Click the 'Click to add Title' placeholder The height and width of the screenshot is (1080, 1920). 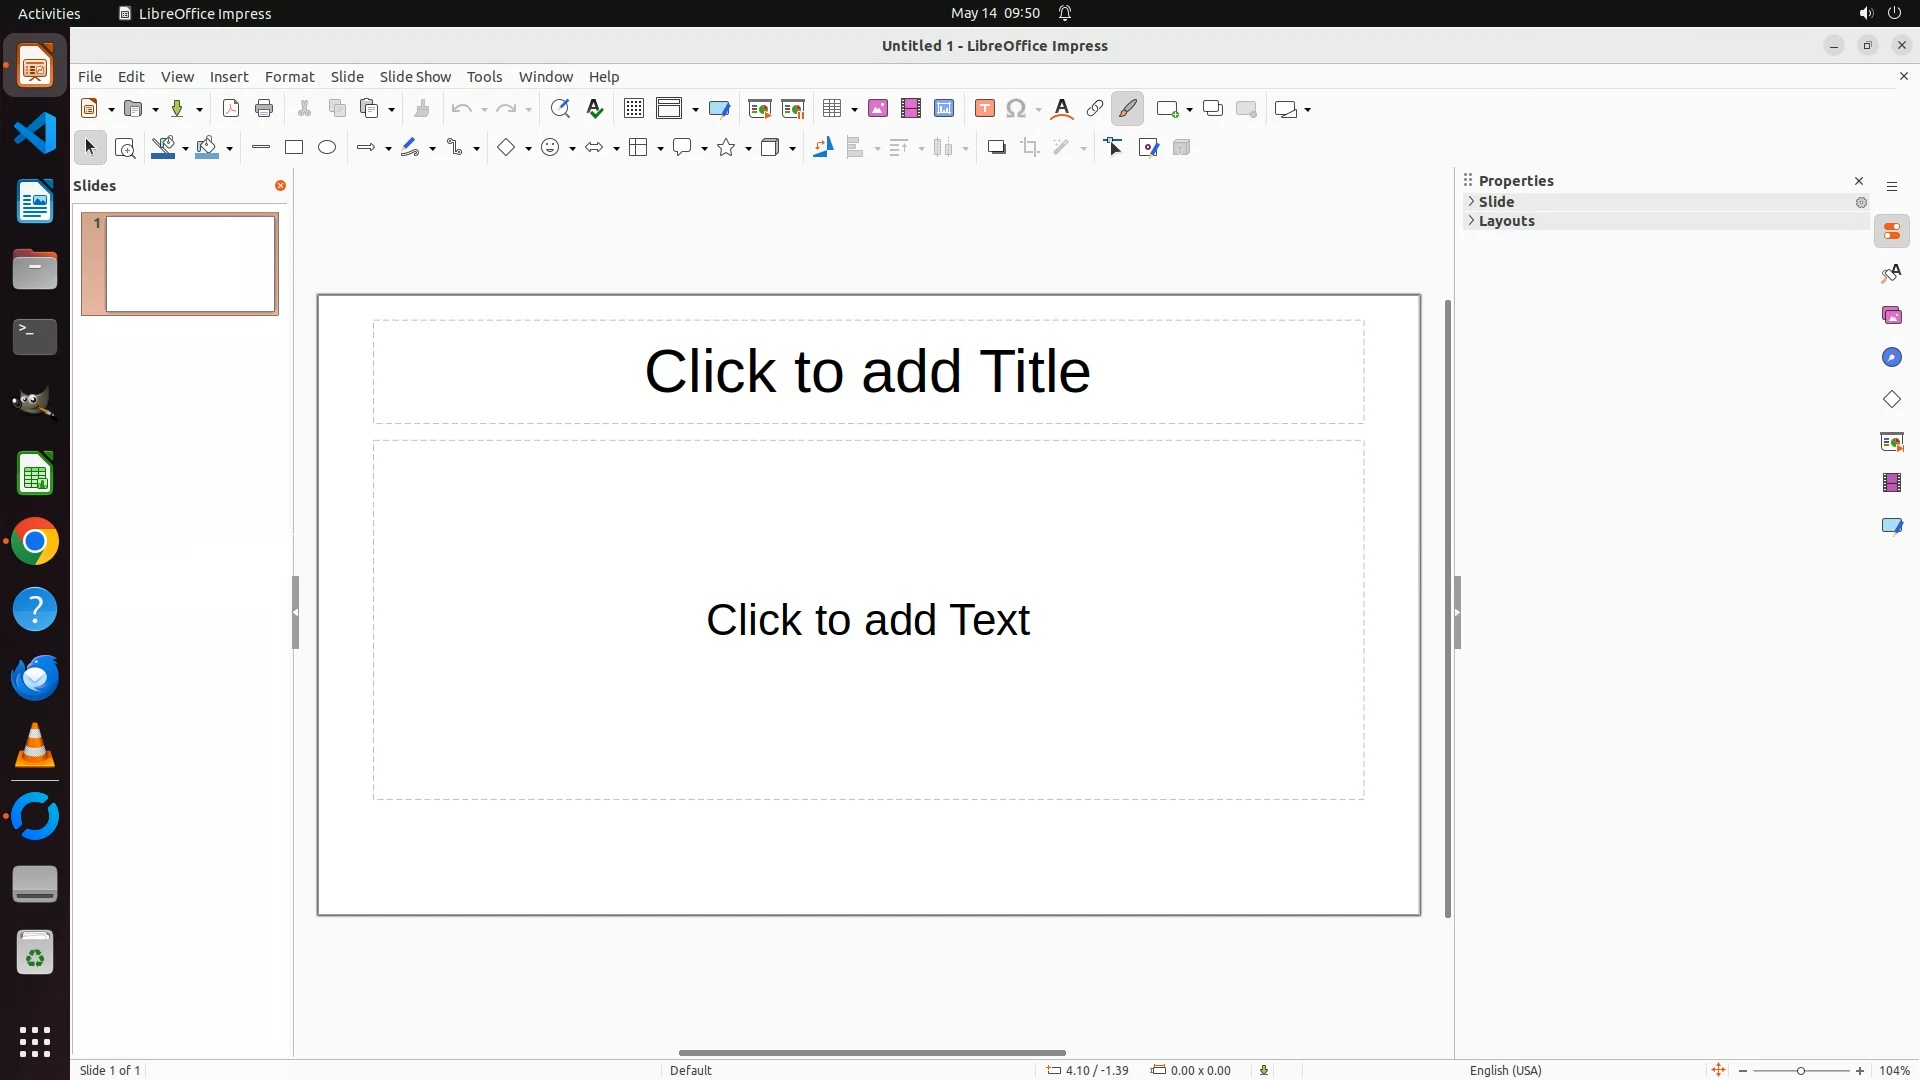(867, 372)
